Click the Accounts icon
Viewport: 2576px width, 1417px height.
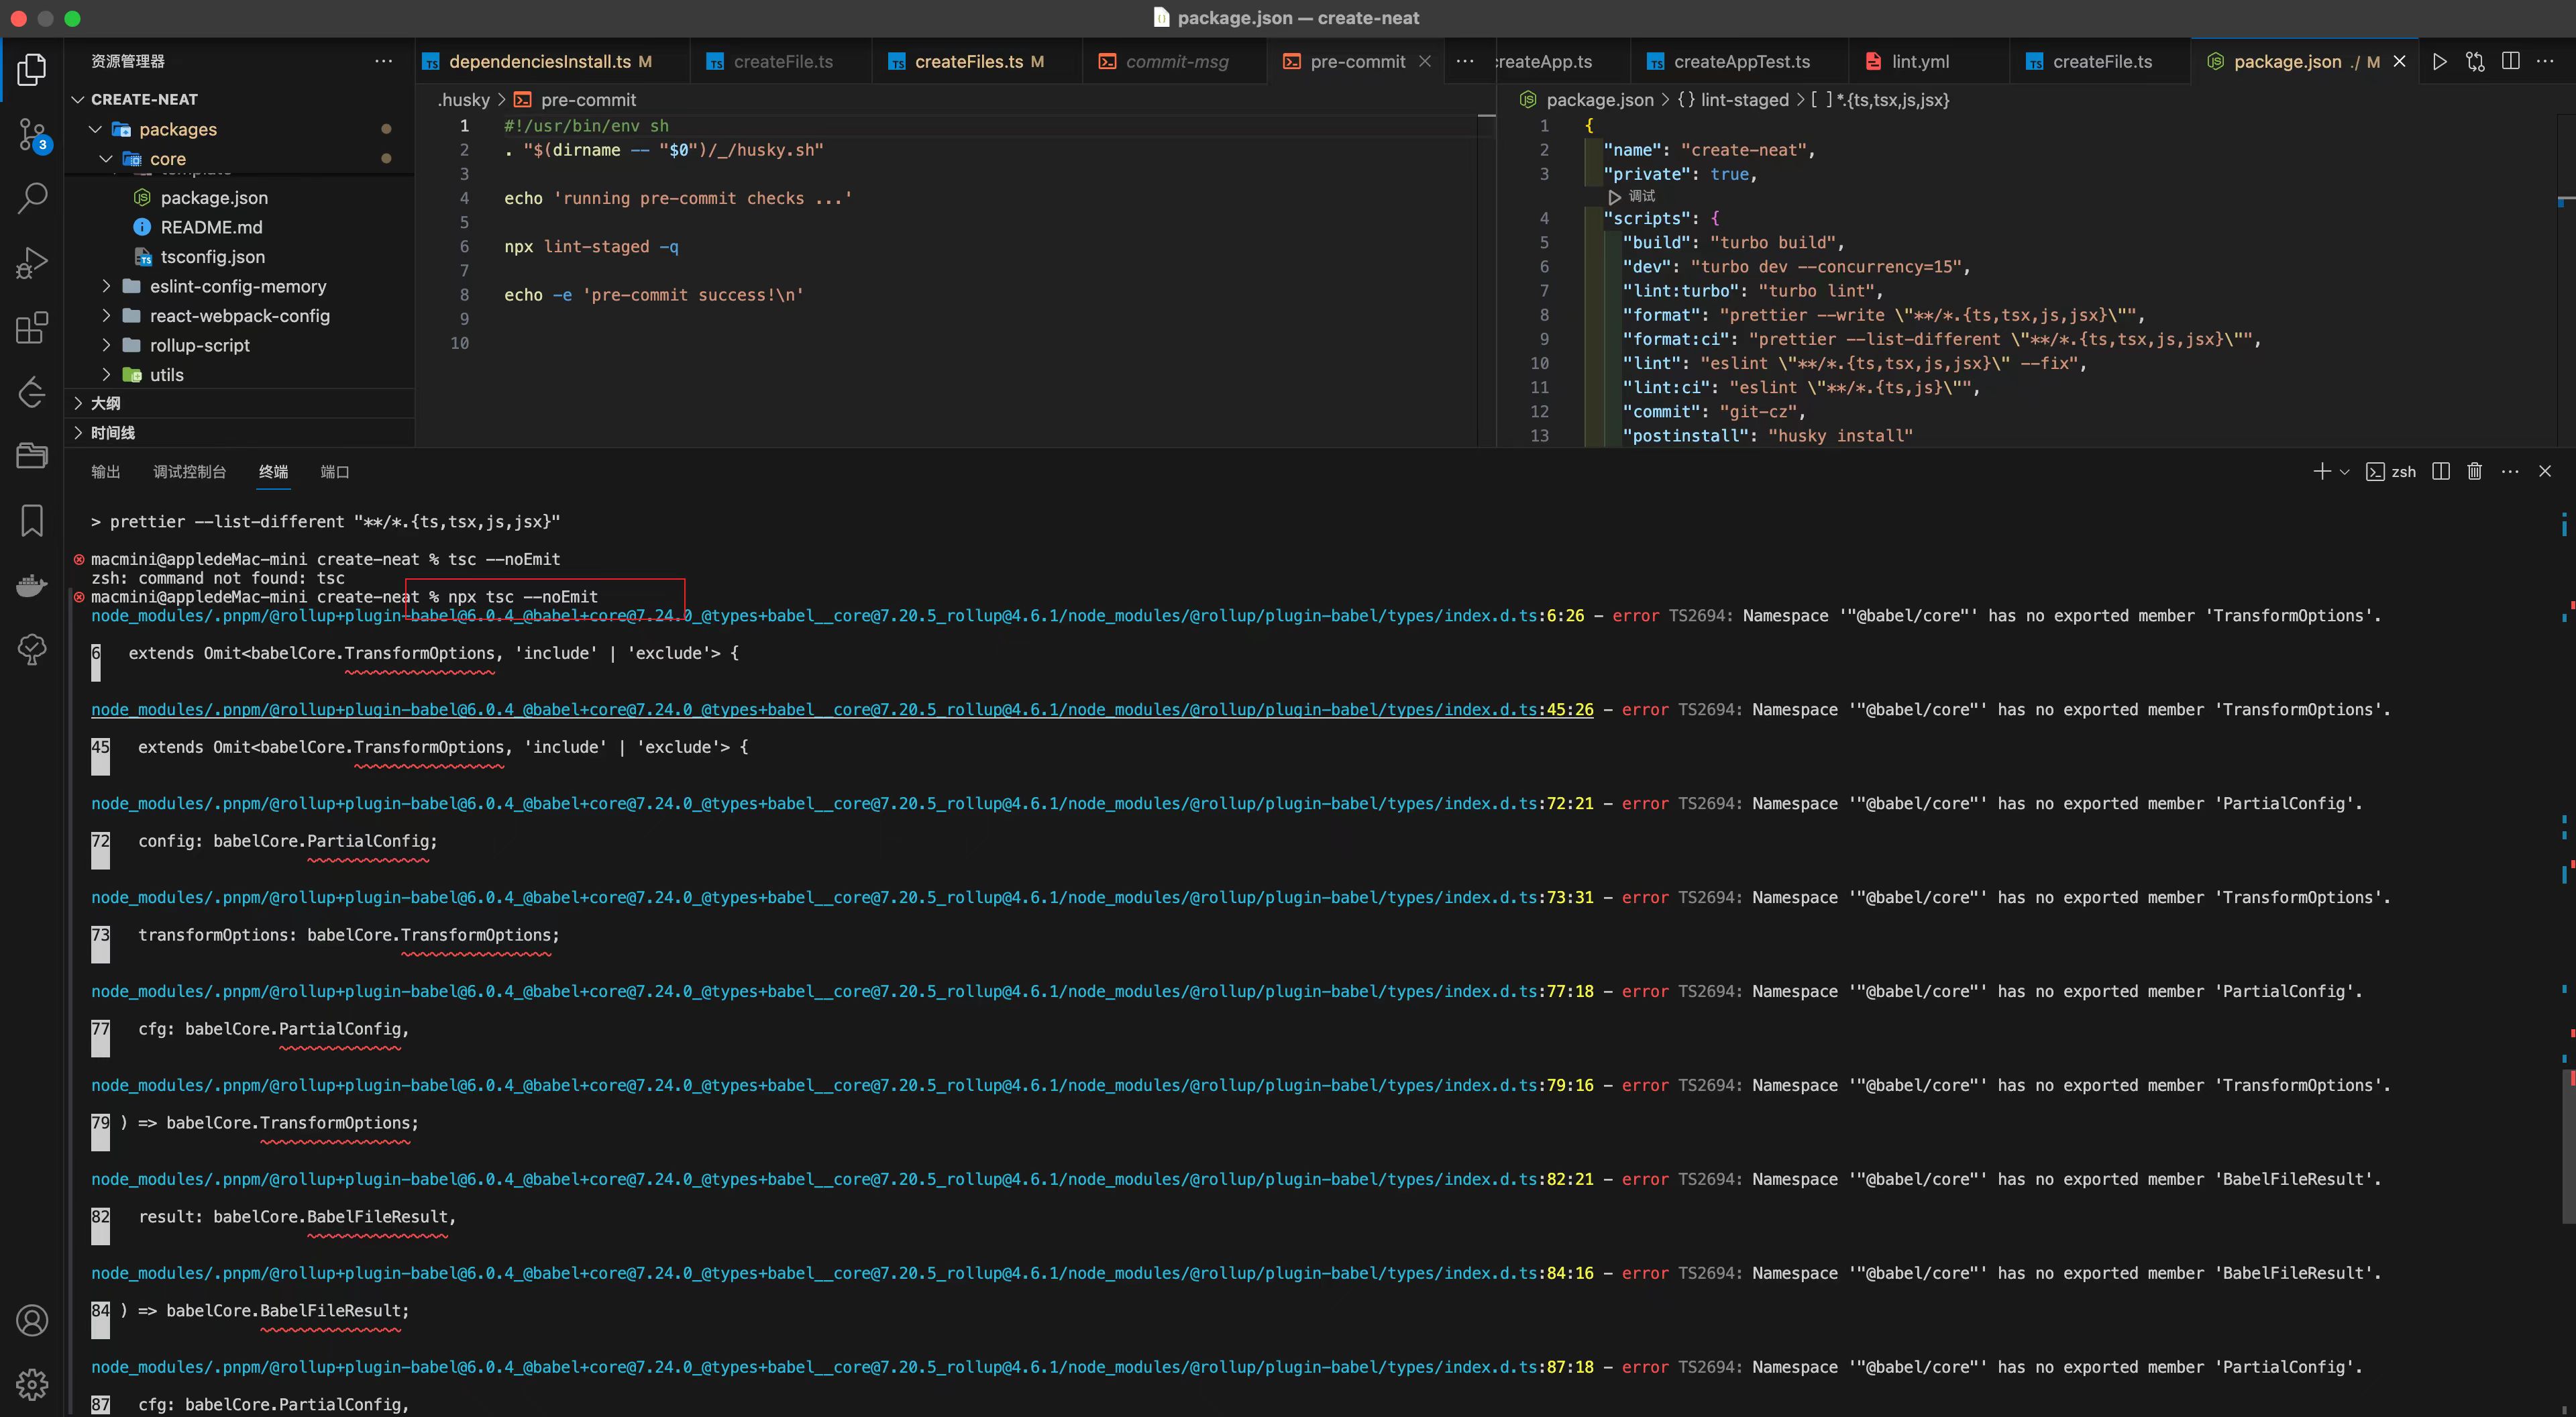pos(32,1320)
